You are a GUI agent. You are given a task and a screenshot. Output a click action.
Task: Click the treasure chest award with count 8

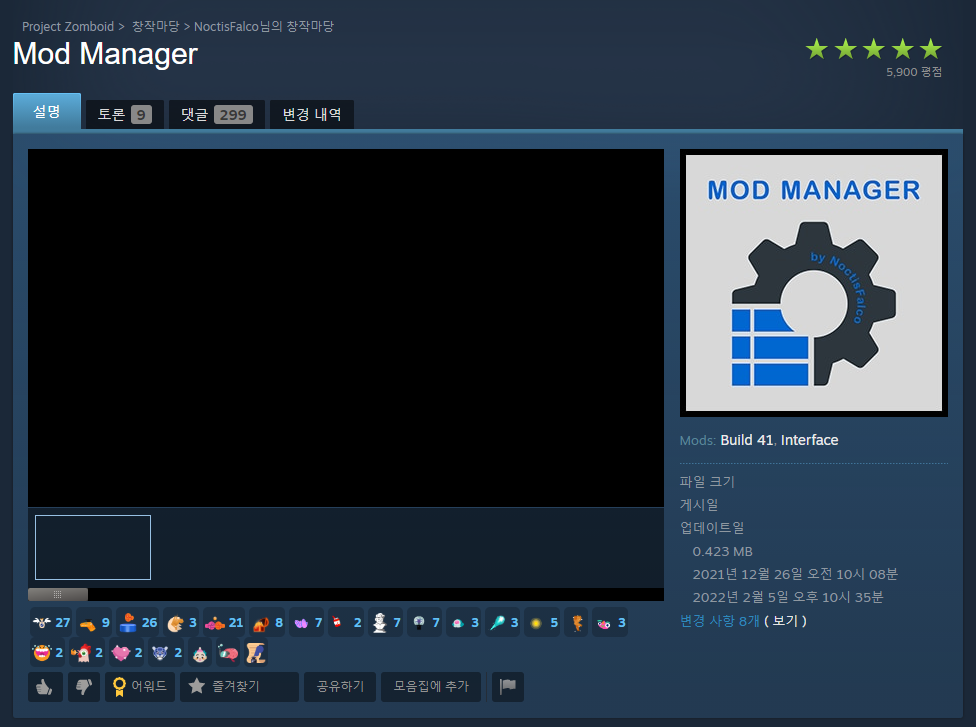coord(268,622)
